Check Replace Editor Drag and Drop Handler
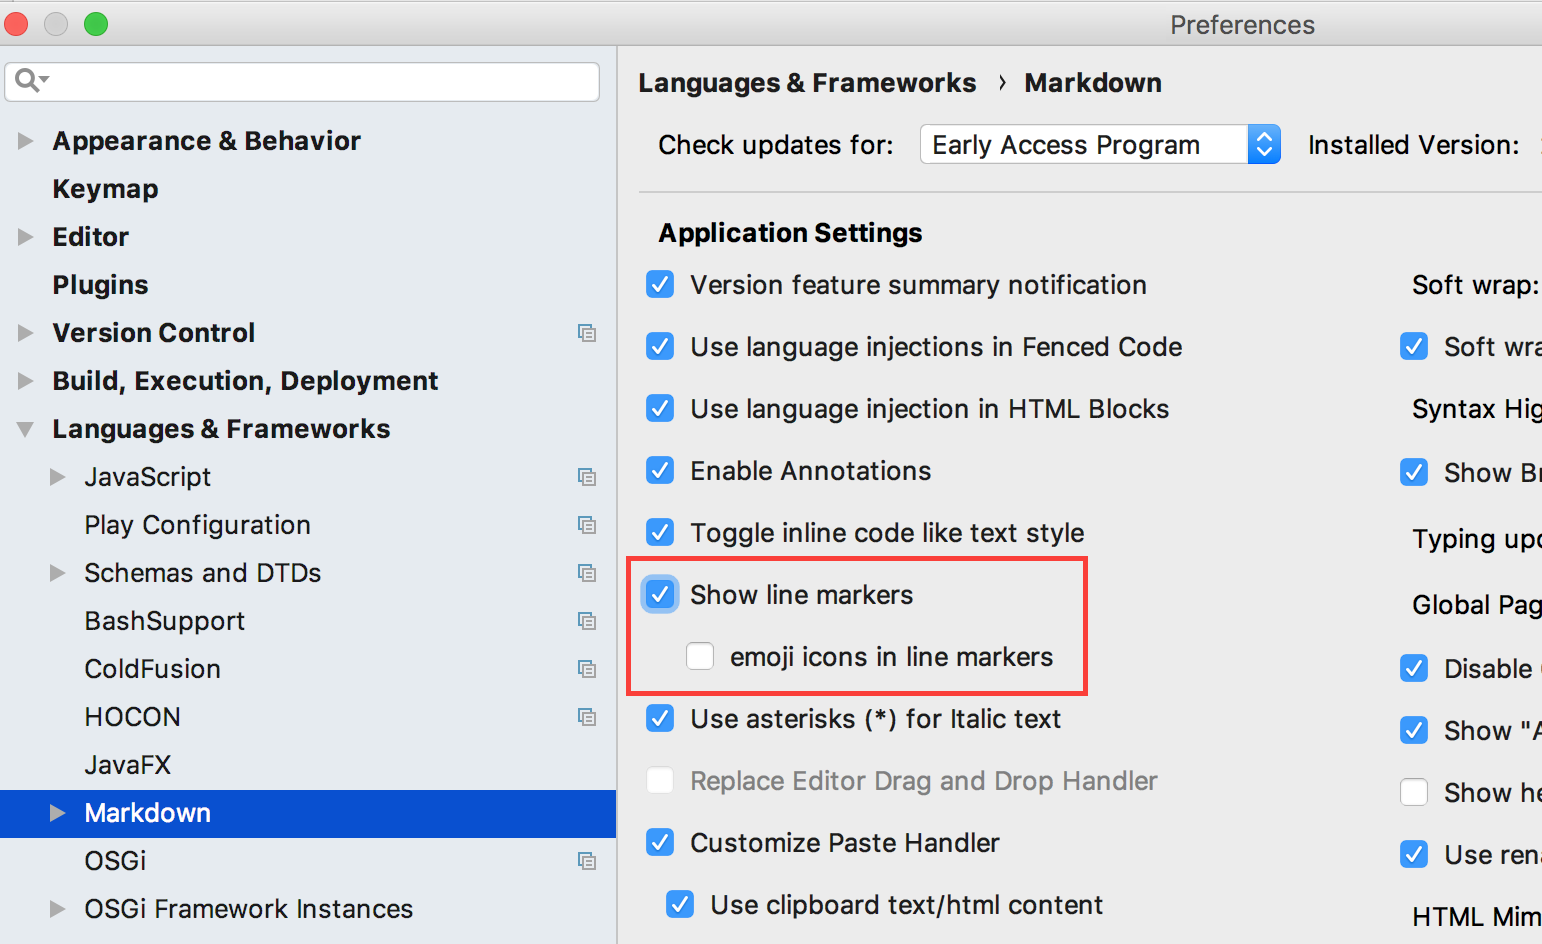 660,781
